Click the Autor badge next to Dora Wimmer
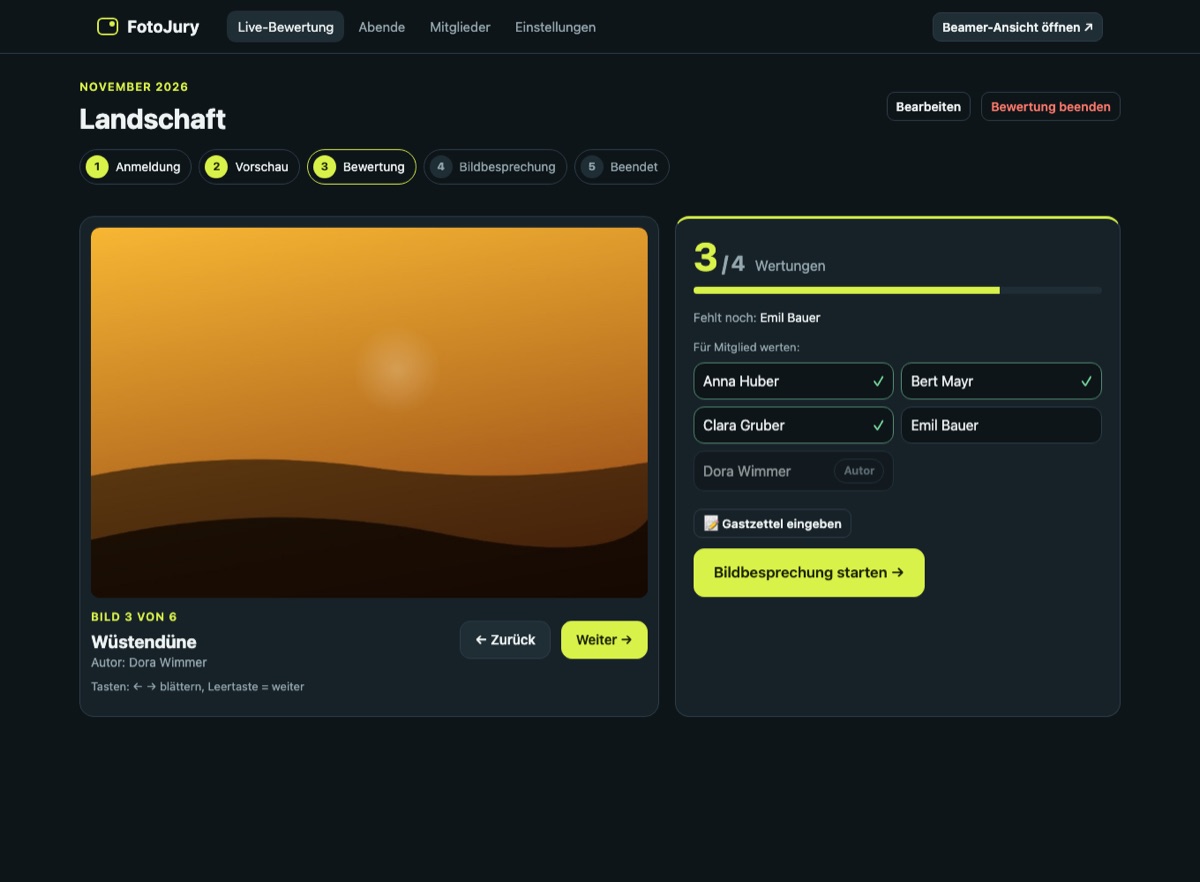This screenshot has width=1200, height=882. tap(859, 471)
